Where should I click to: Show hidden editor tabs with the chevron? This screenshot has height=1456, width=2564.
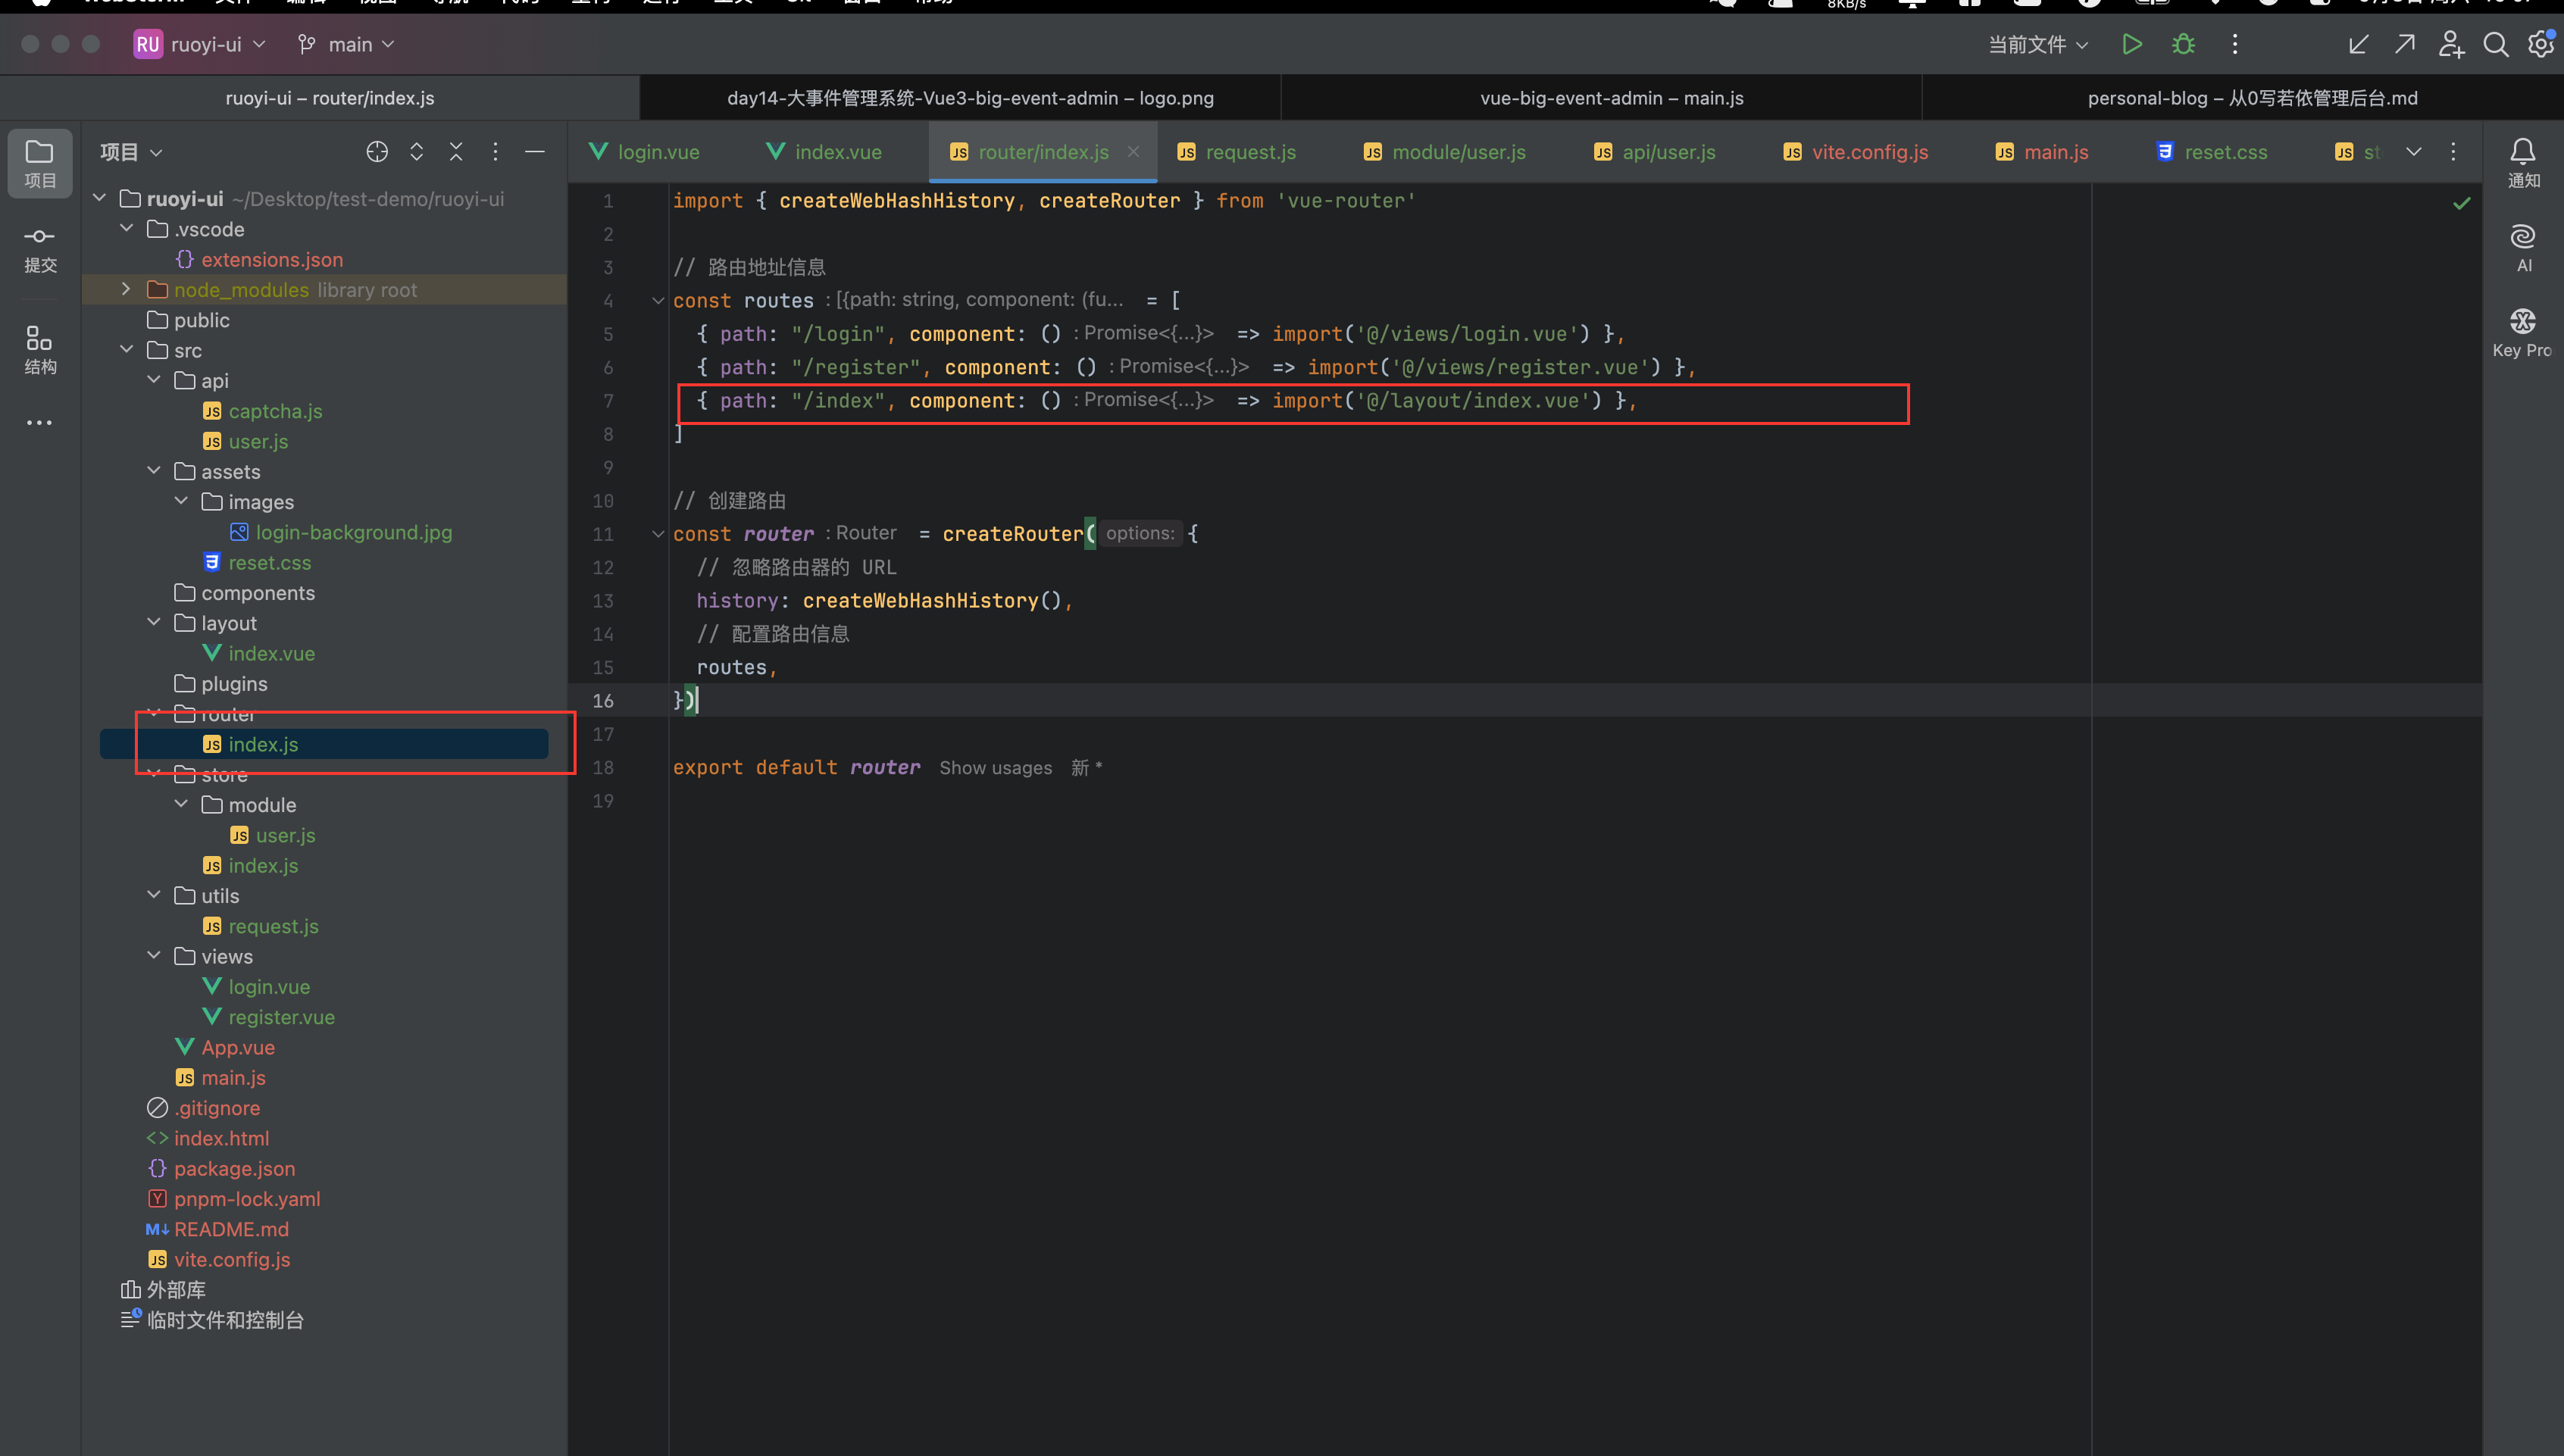pyautogui.click(x=2414, y=152)
